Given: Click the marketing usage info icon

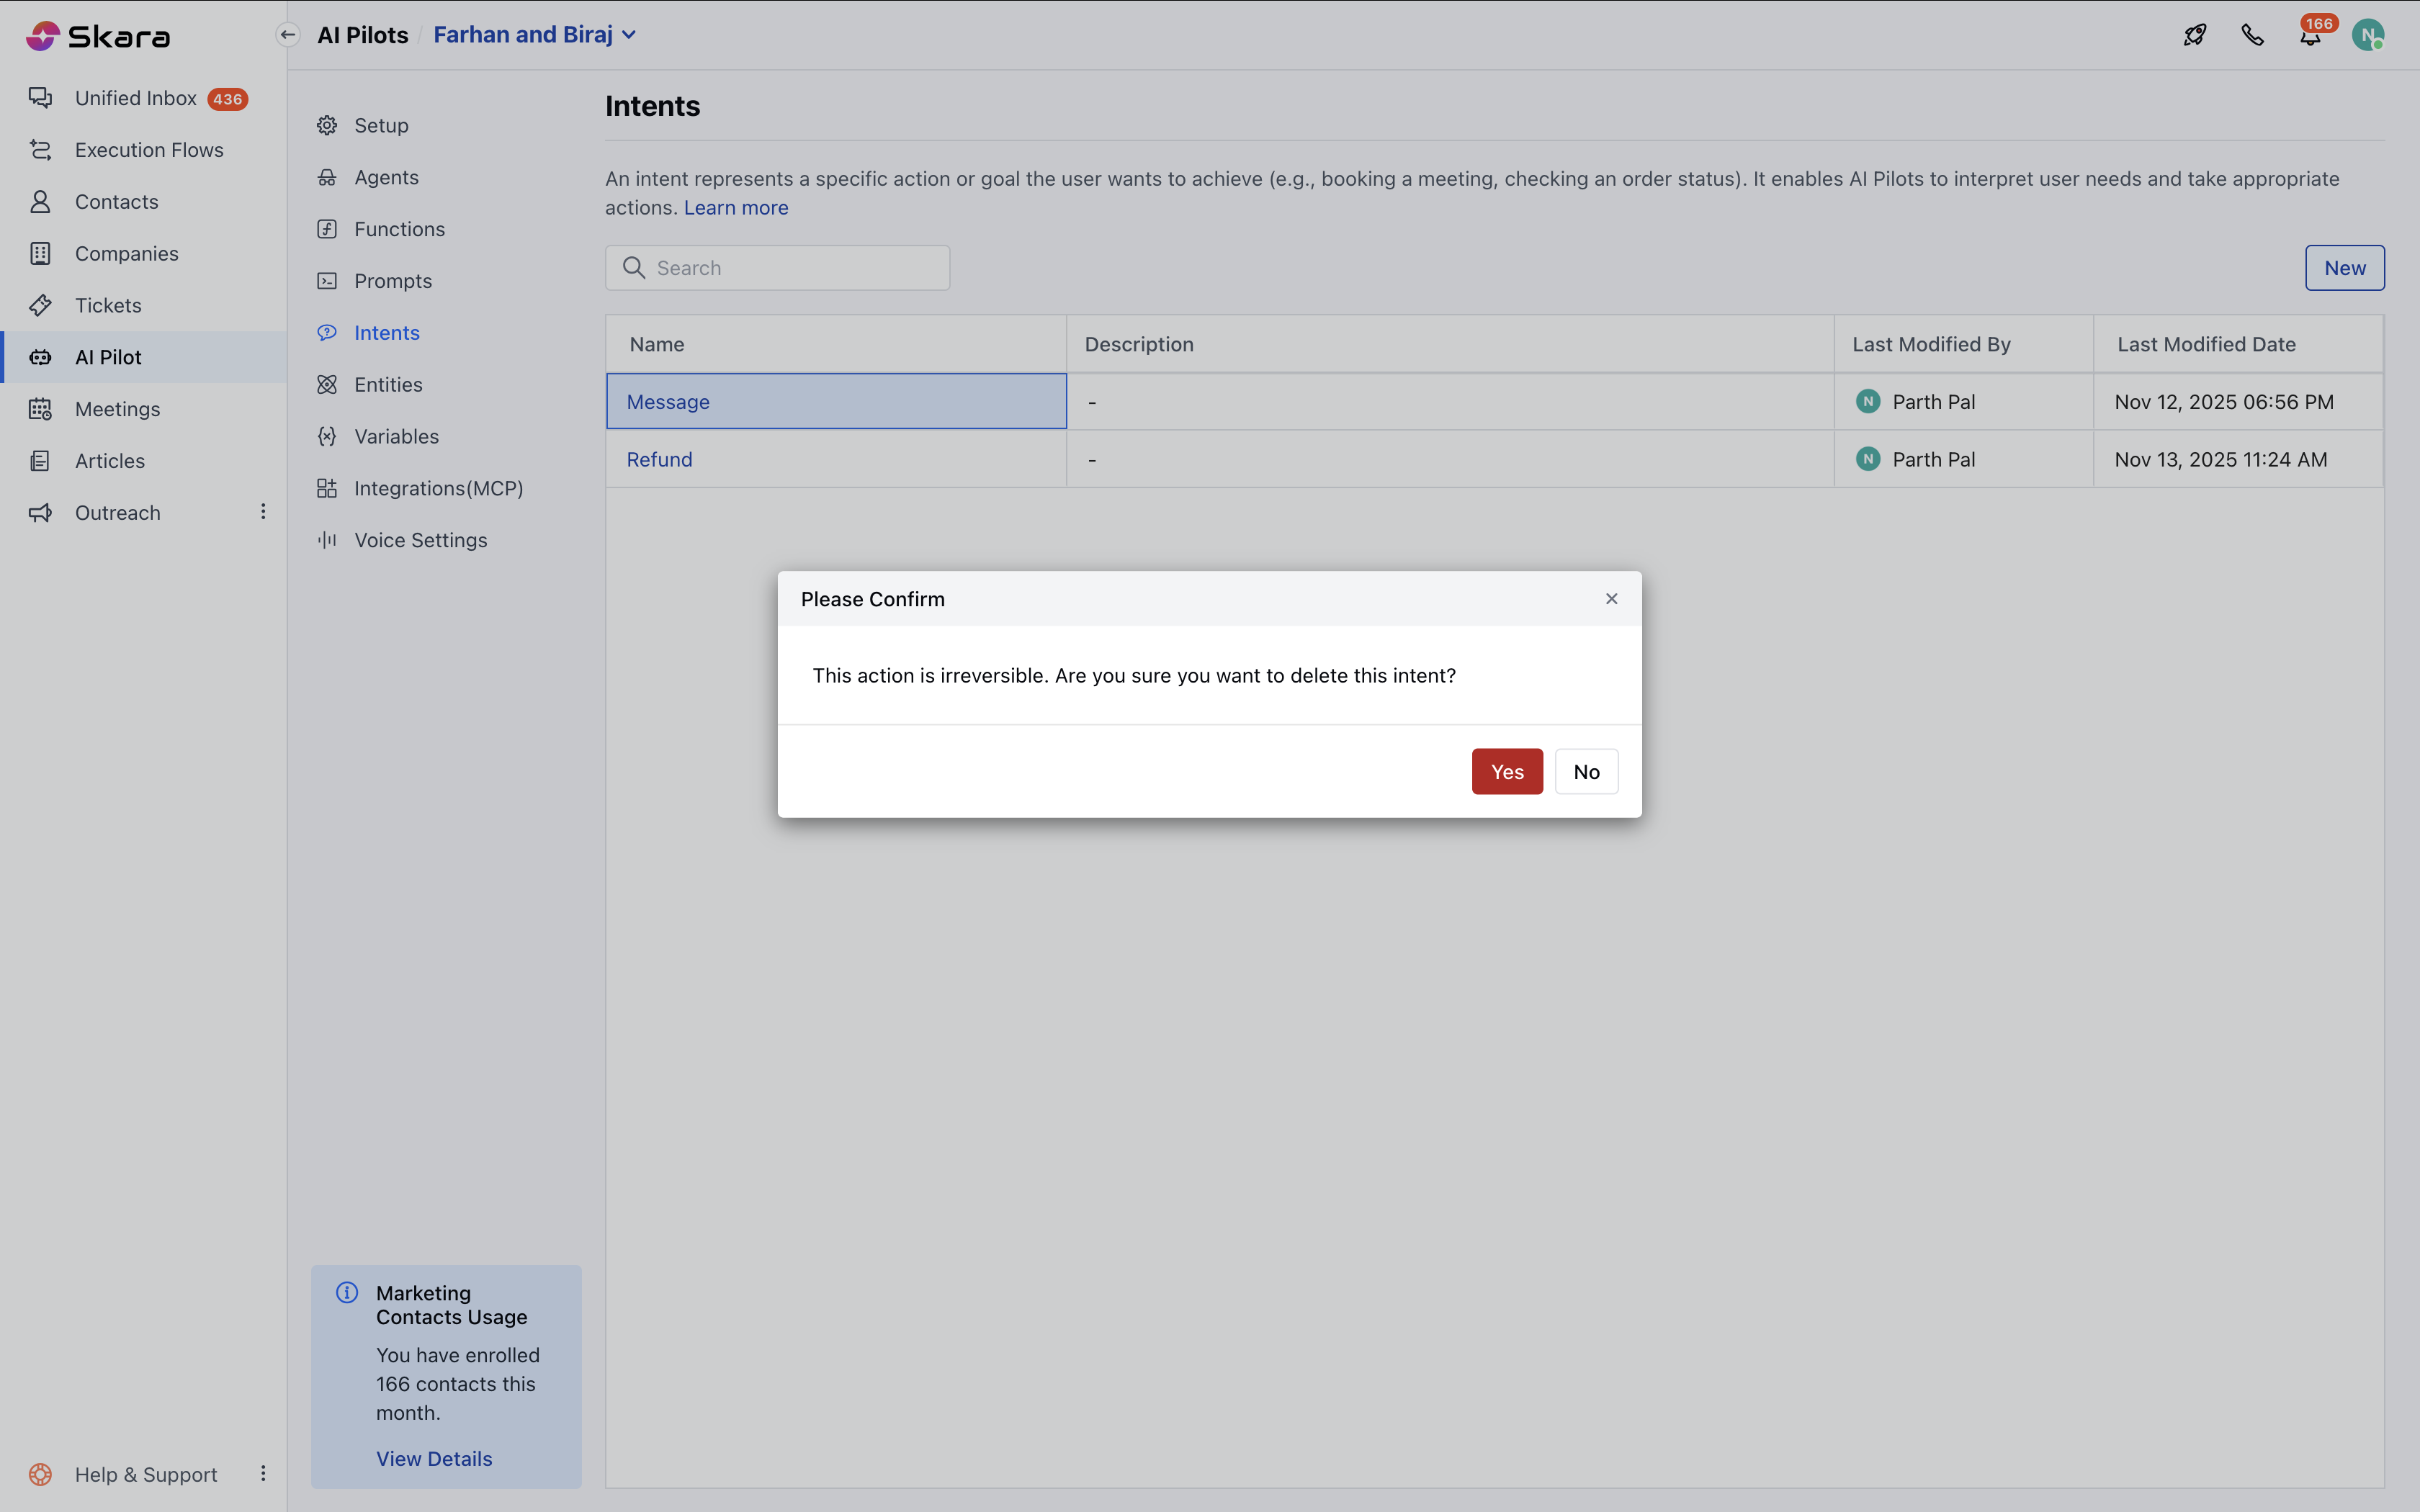Looking at the screenshot, I should point(347,1292).
